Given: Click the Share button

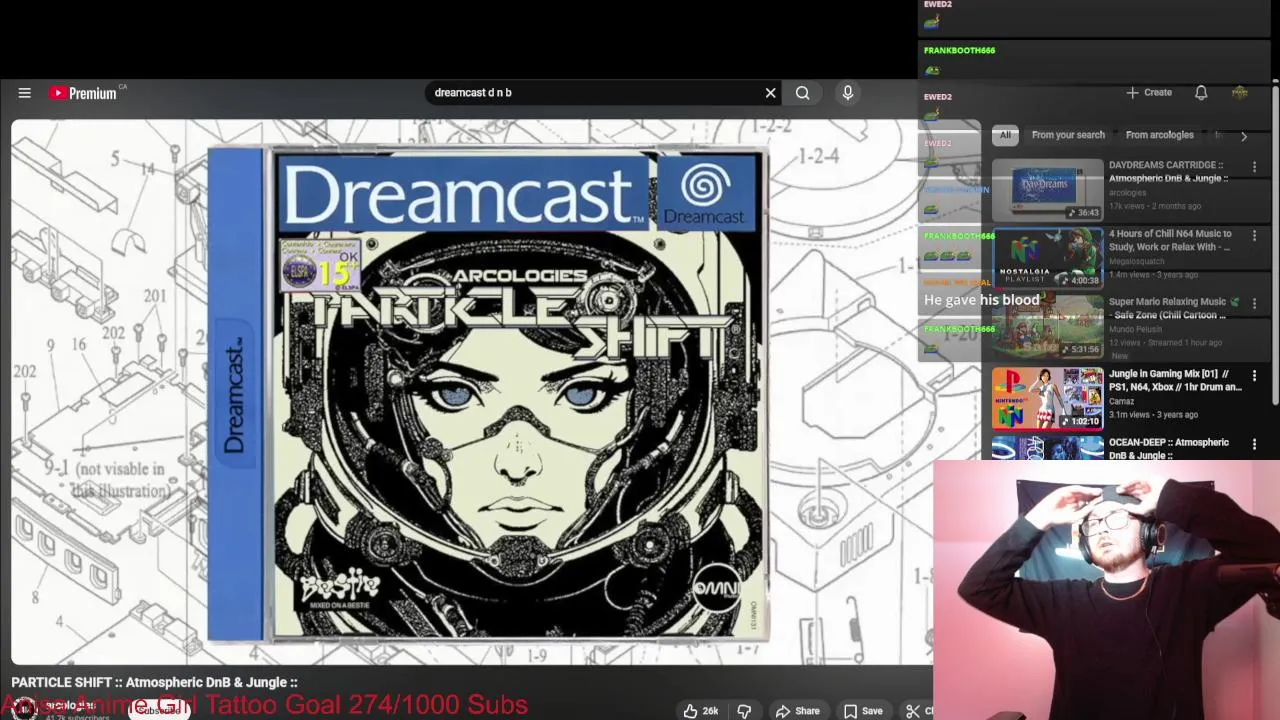Looking at the screenshot, I should pos(798,711).
